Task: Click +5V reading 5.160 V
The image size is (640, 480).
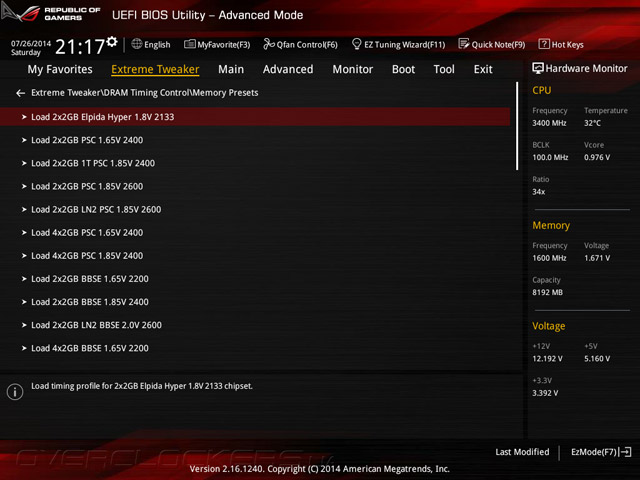Action: 597,358
